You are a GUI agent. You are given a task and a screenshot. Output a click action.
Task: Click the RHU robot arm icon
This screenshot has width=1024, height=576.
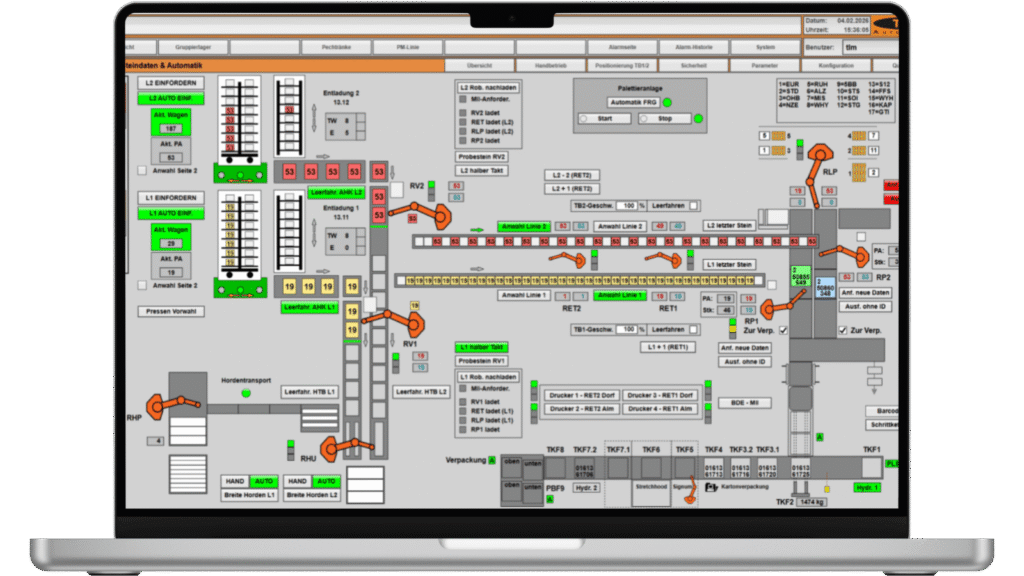[x=347, y=447]
